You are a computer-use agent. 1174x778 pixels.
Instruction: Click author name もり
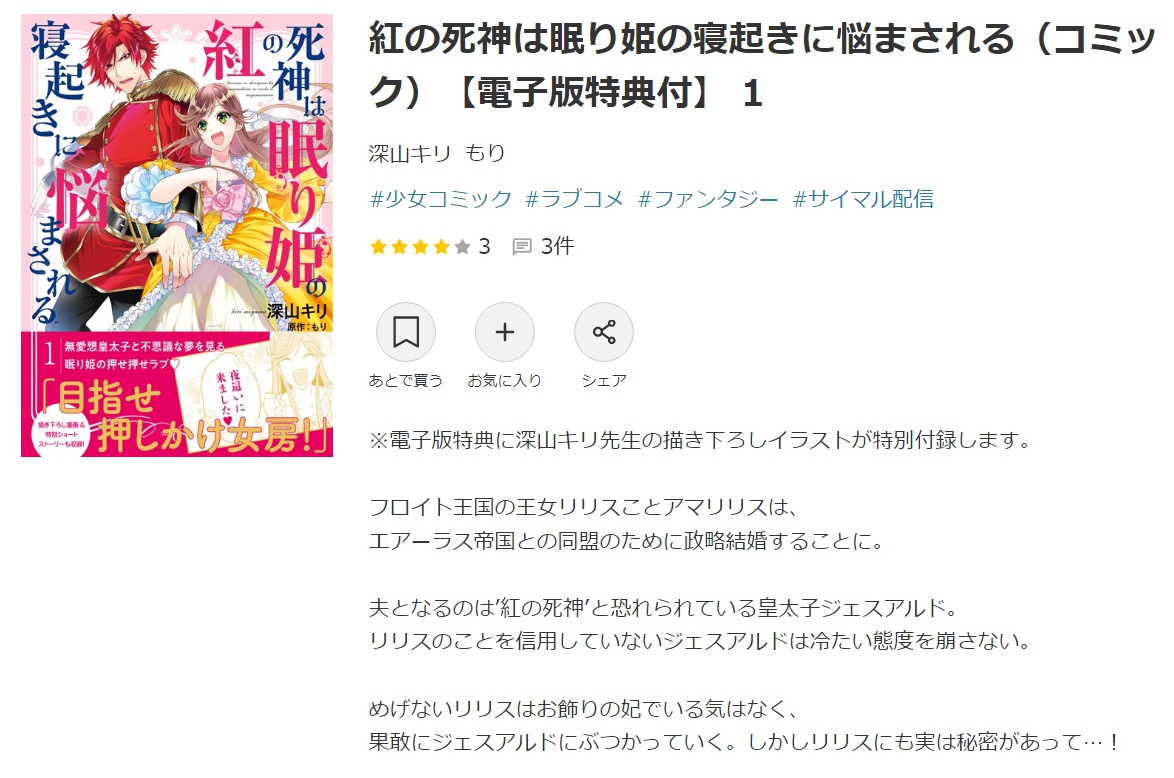pyautogui.click(x=485, y=154)
